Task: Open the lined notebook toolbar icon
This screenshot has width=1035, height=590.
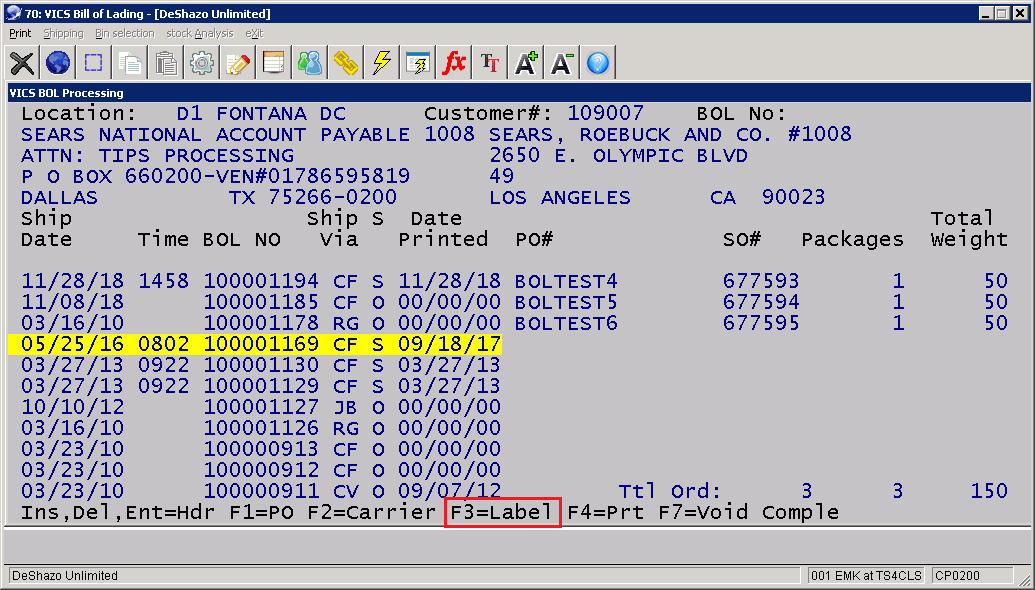Action: click(273, 63)
